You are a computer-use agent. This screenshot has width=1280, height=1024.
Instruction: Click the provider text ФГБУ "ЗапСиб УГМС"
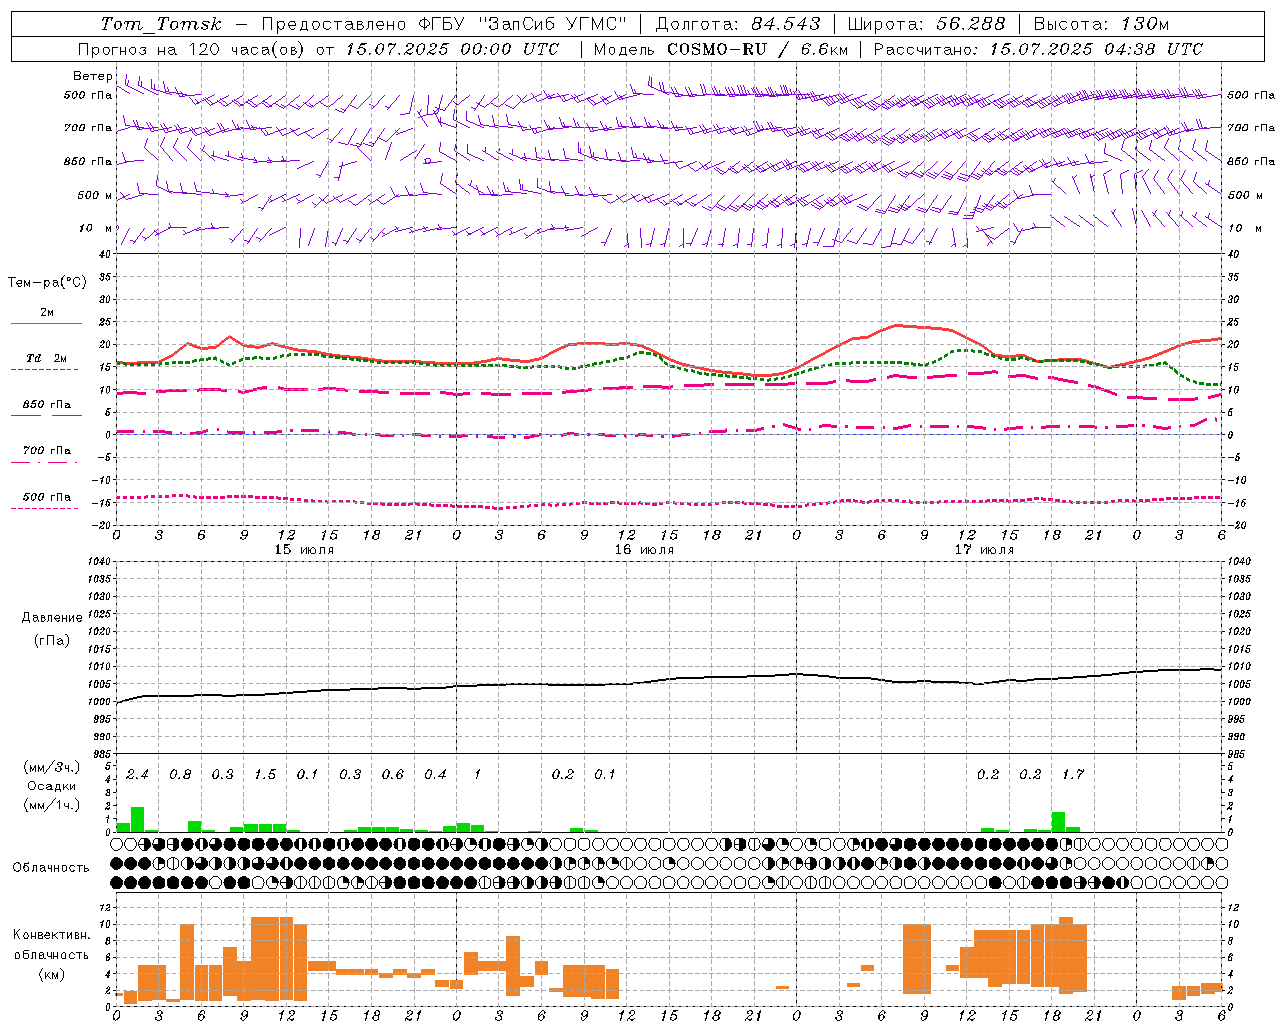[x=524, y=24]
